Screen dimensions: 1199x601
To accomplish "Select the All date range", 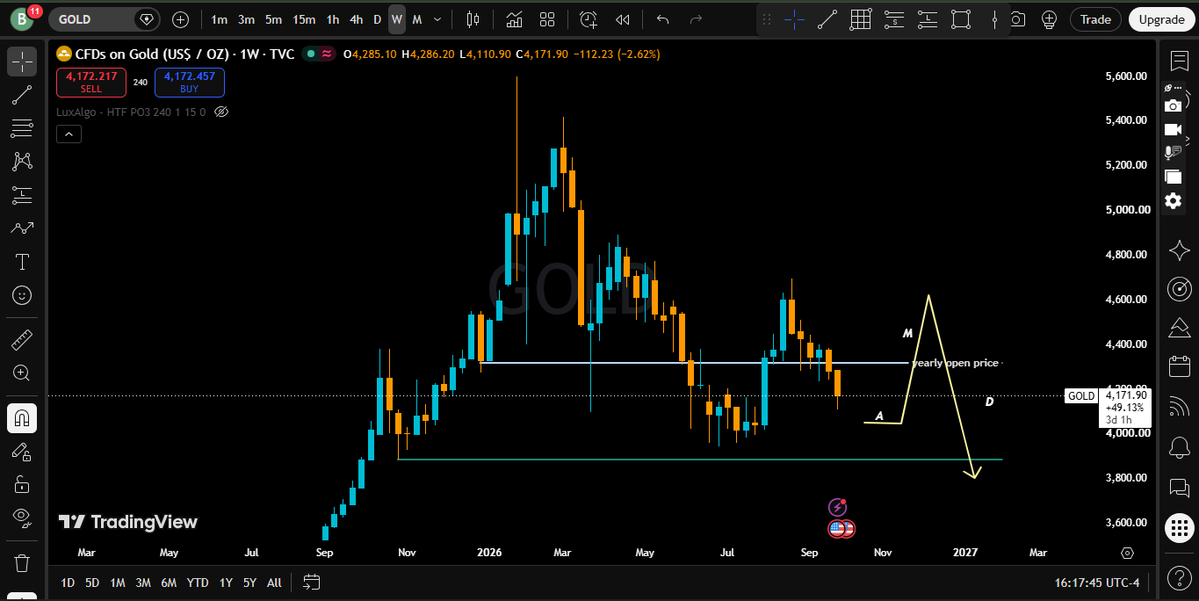I will tap(275, 583).
